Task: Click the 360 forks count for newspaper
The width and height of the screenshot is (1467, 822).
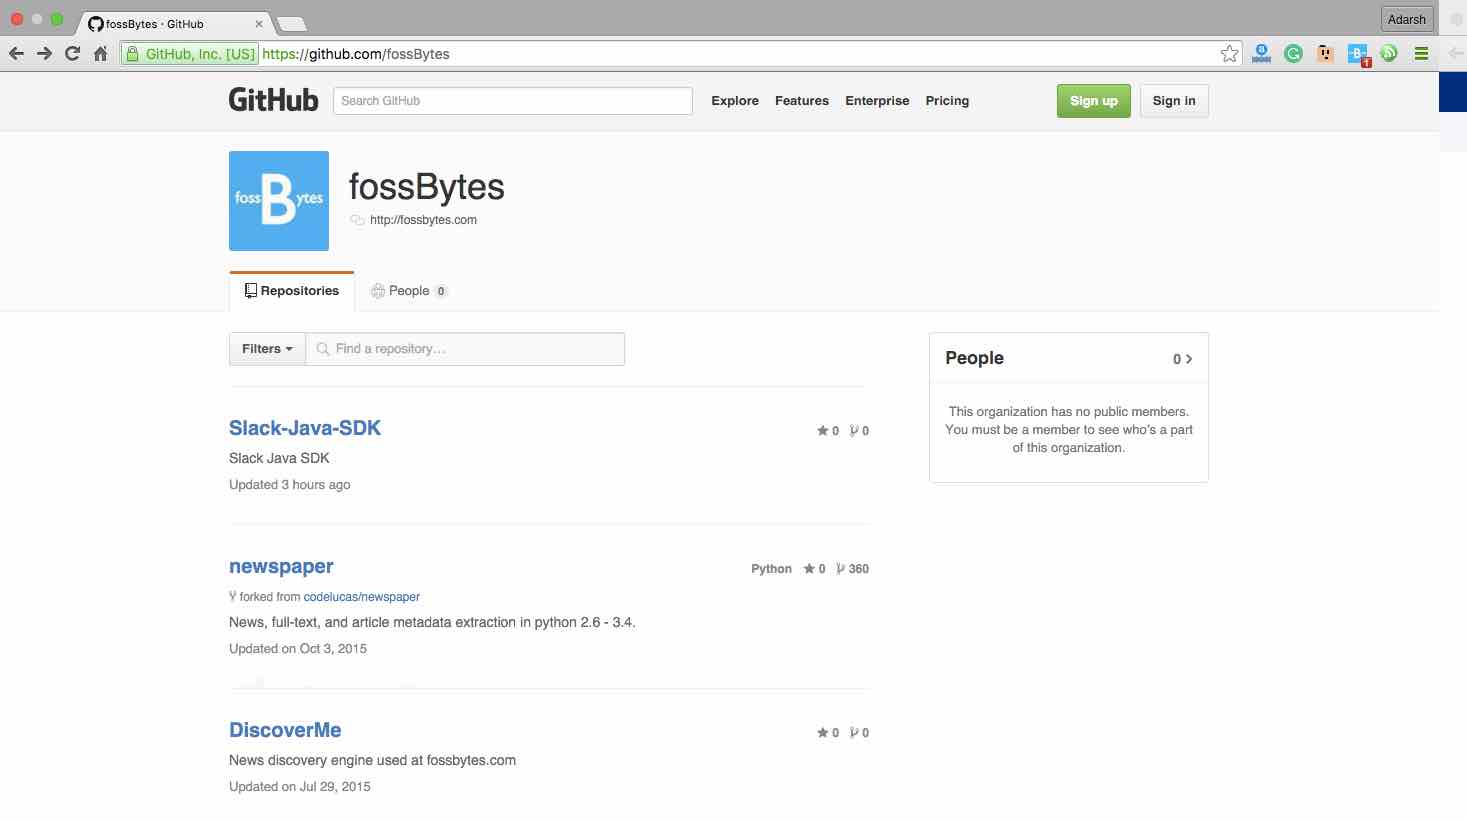Action: [852, 569]
